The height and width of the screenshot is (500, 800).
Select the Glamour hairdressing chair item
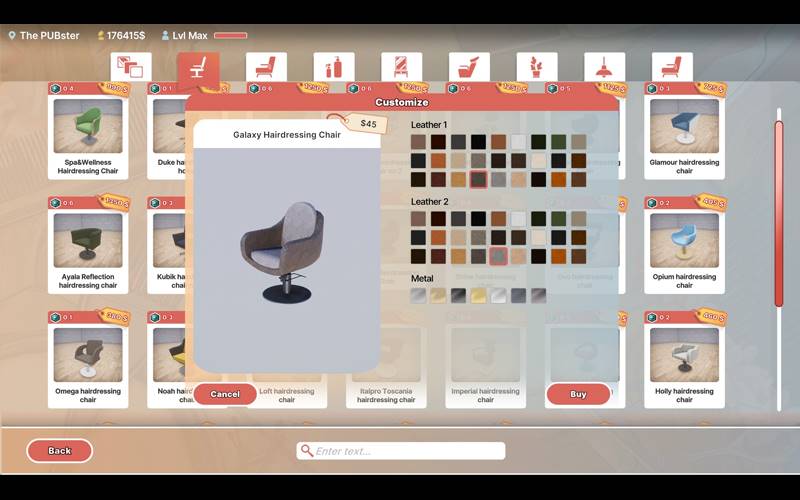click(x=684, y=135)
